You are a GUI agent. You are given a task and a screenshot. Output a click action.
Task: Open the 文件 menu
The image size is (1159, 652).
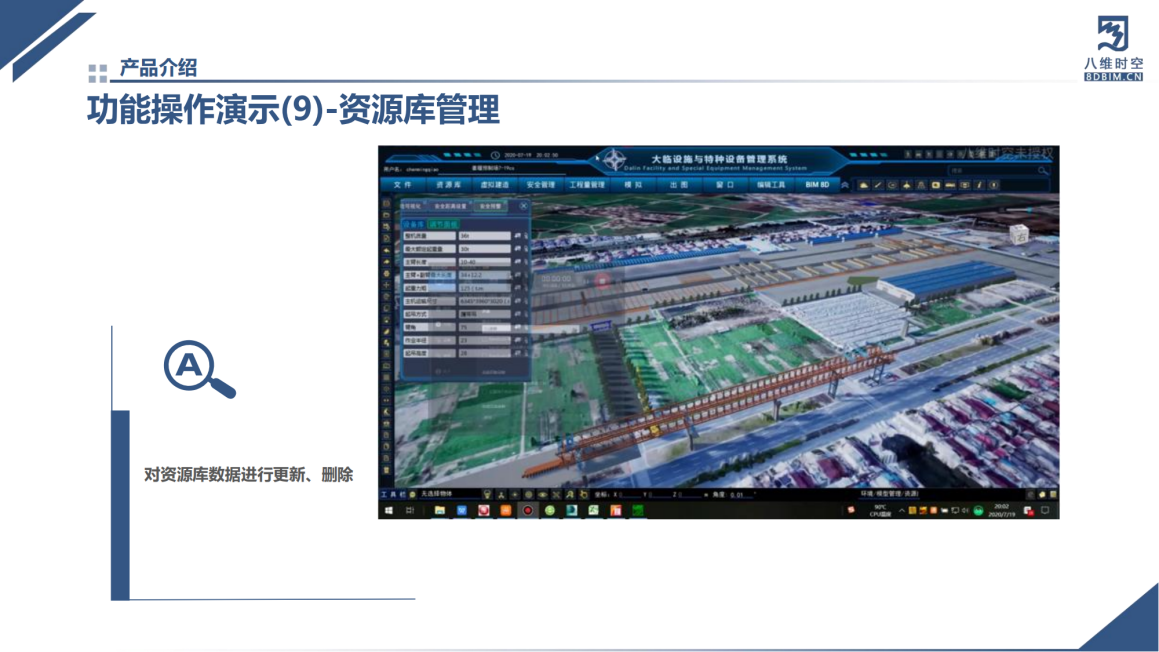coord(402,185)
